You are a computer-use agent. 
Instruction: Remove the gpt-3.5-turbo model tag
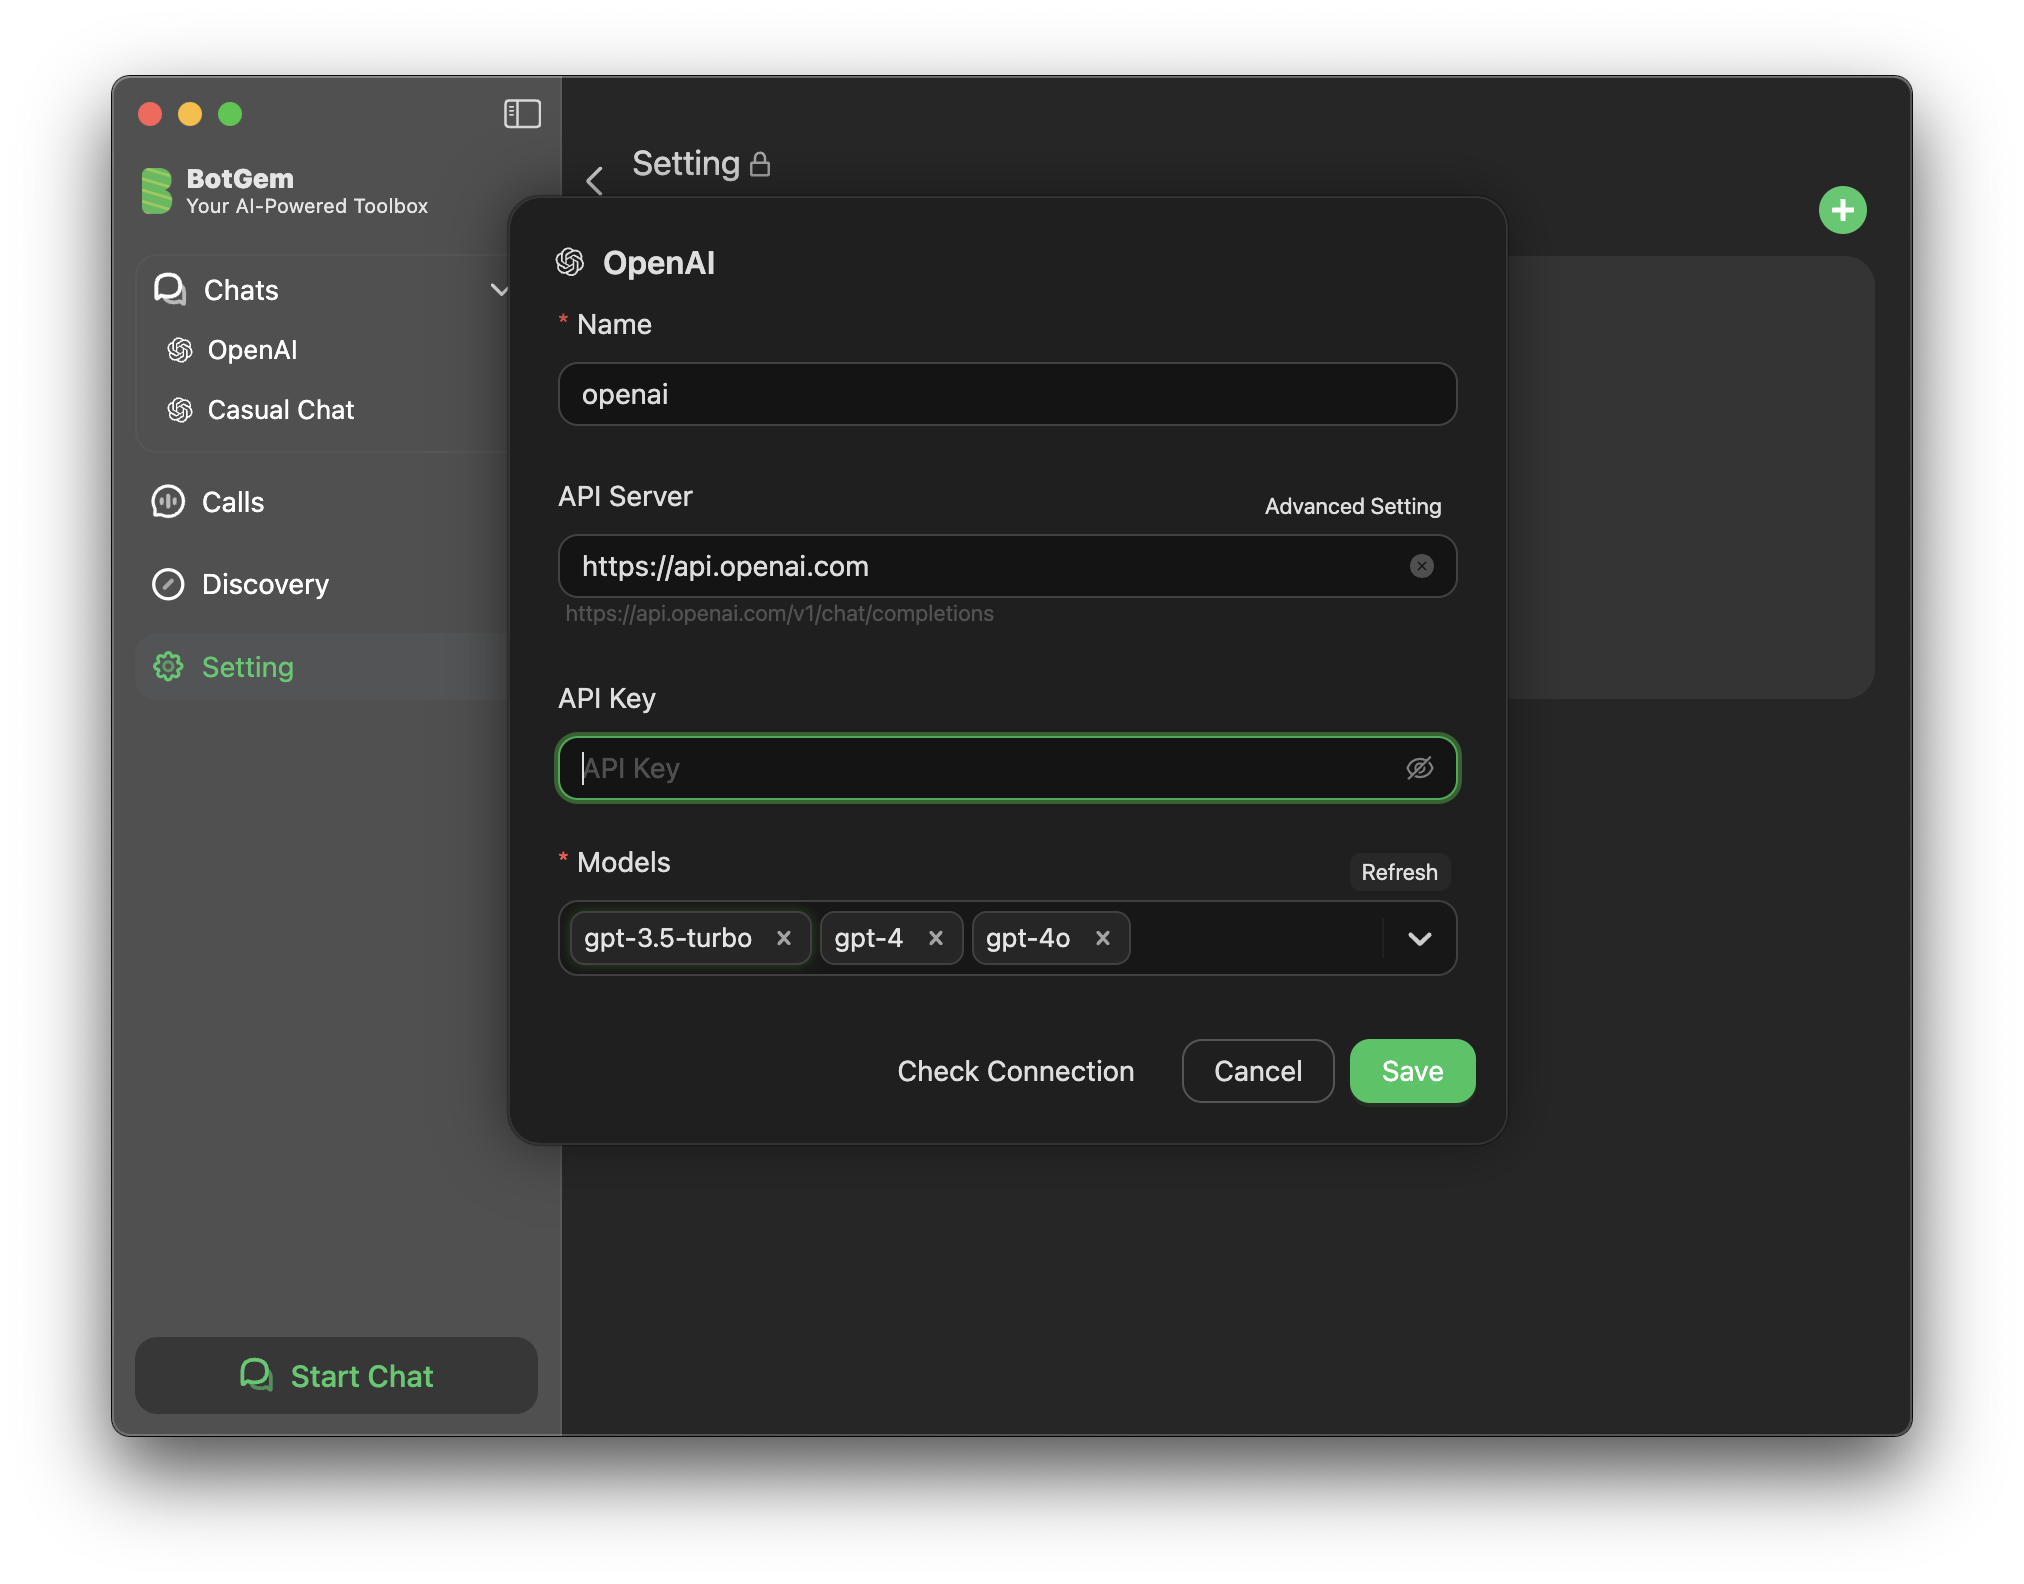point(784,938)
